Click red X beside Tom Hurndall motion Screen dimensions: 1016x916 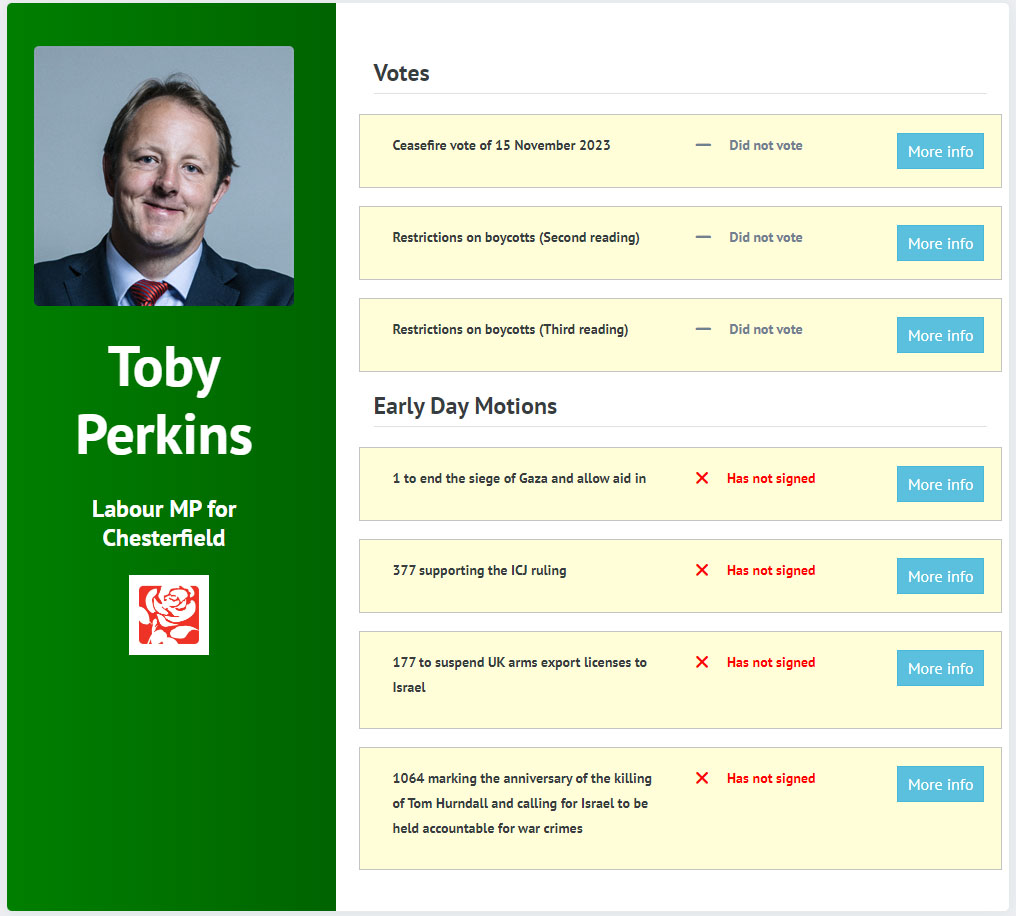pos(702,778)
